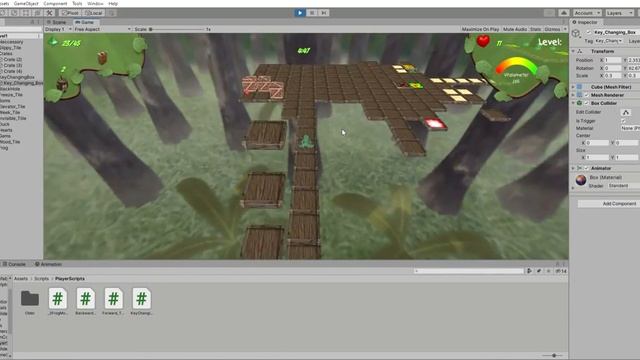Image resolution: width=640 pixels, height=360 pixels.
Task: Toggle the Is Trigger checkbox
Action: 623,121
